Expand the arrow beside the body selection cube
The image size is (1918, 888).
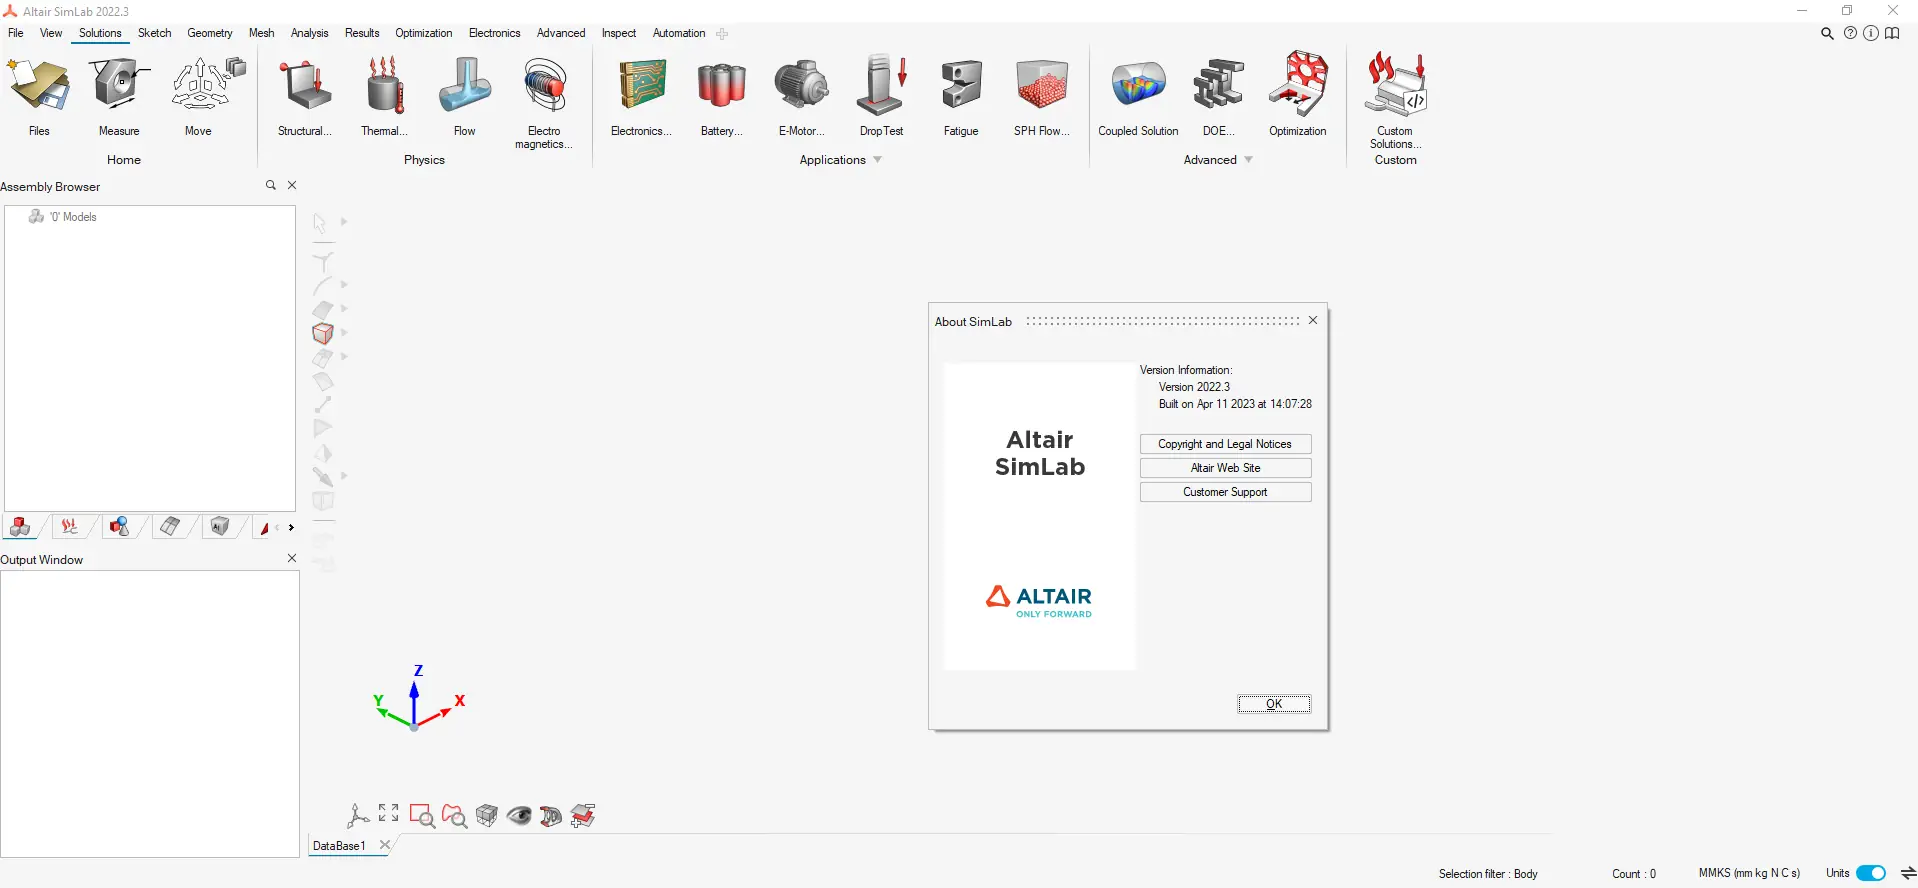(x=344, y=333)
